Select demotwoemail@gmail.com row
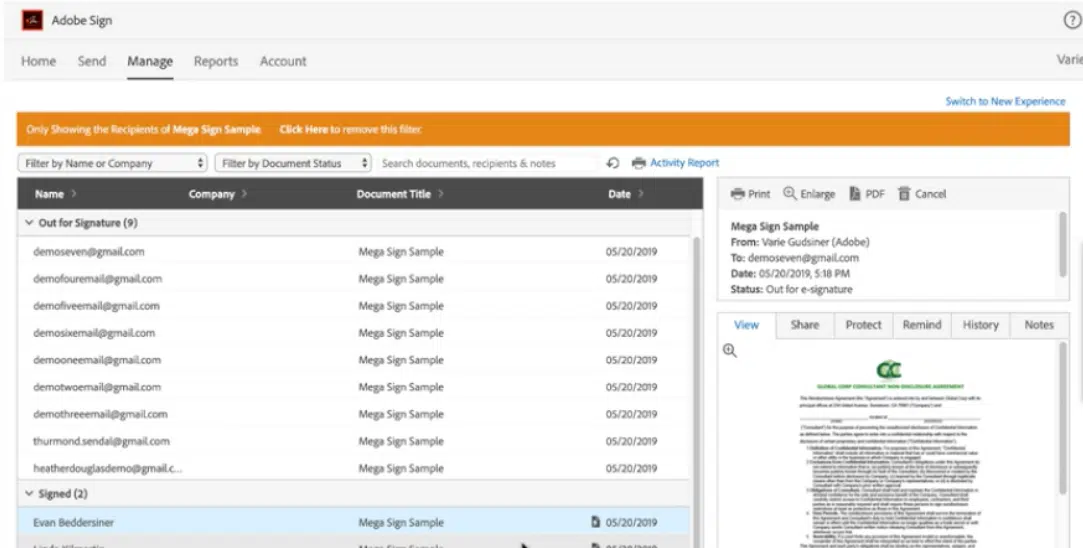1083x548 pixels. point(354,387)
